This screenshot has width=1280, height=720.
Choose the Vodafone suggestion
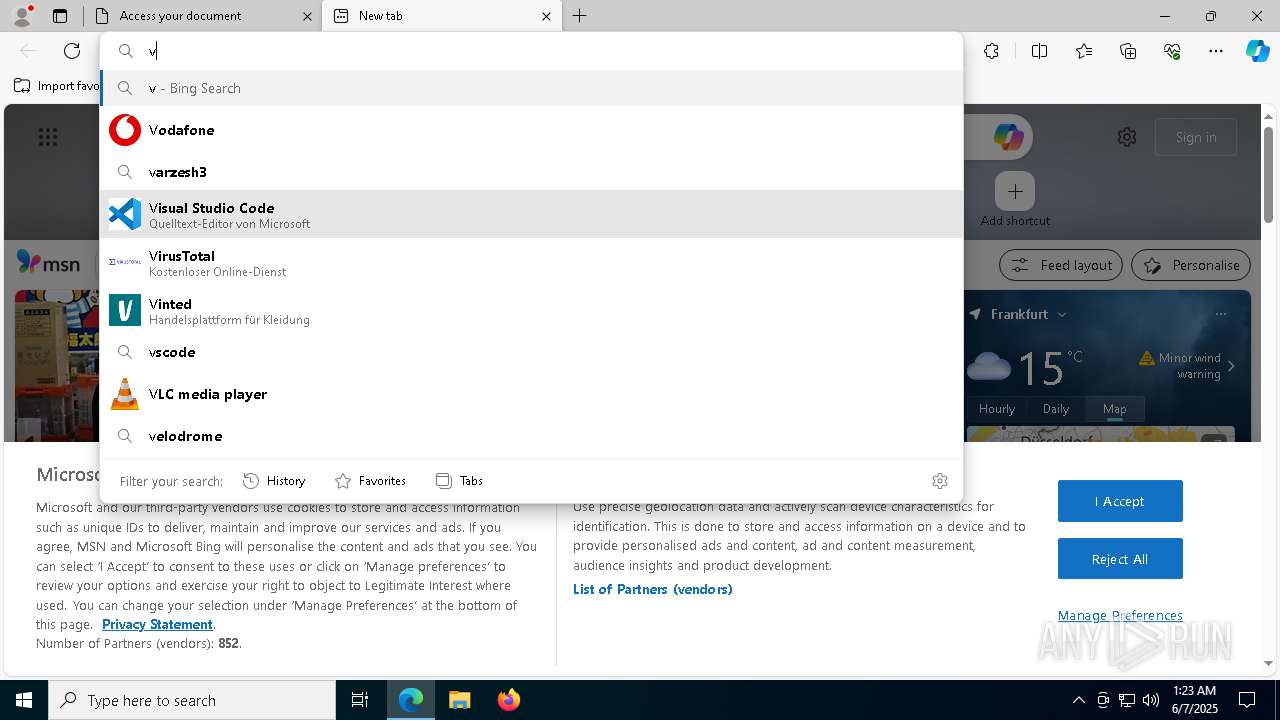click(x=531, y=130)
